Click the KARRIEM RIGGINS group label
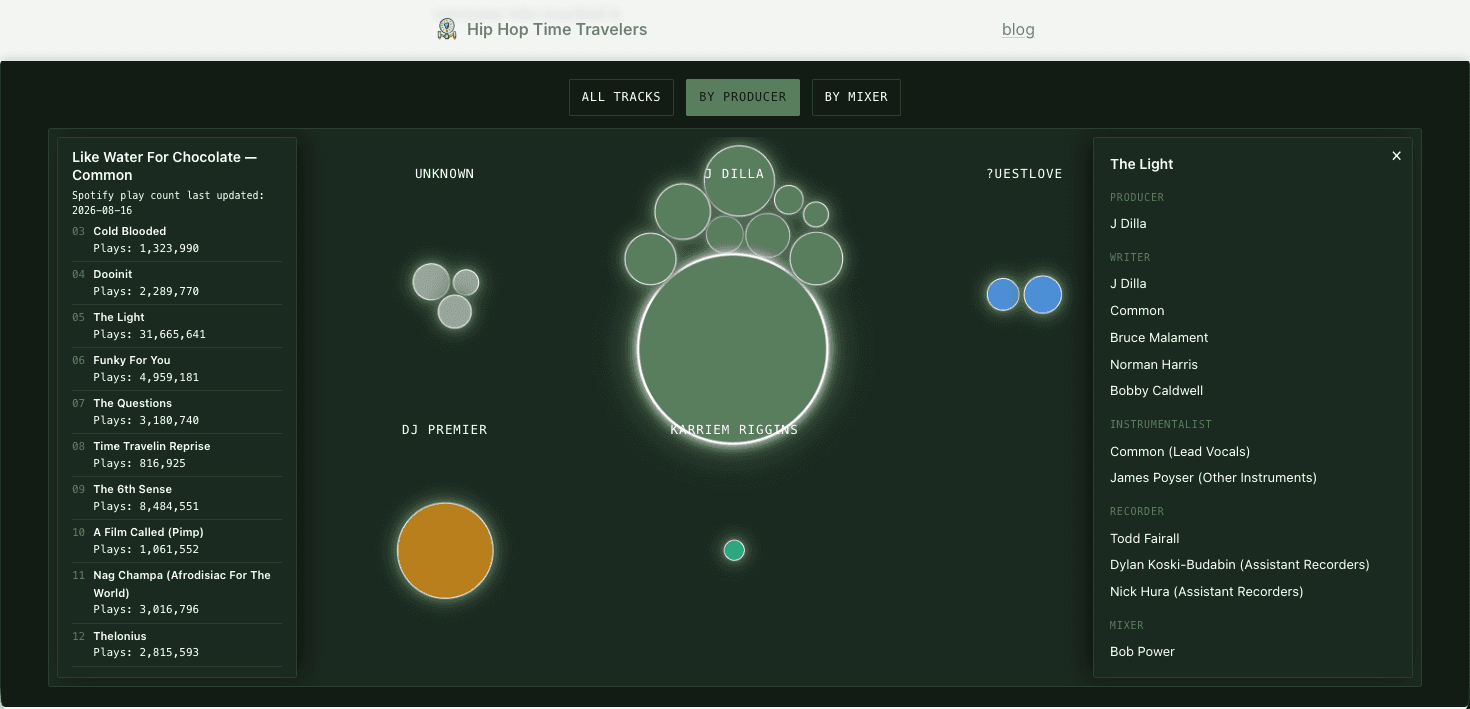The width and height of the screenshot is (1470, 709). 734,430
